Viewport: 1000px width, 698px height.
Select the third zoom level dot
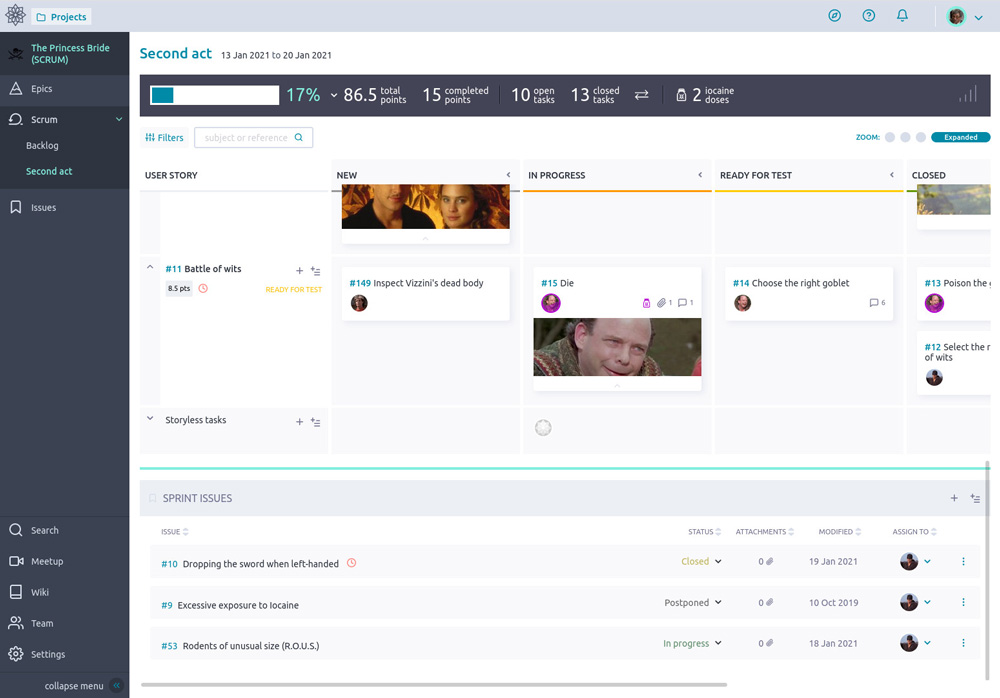coord(920,137)
